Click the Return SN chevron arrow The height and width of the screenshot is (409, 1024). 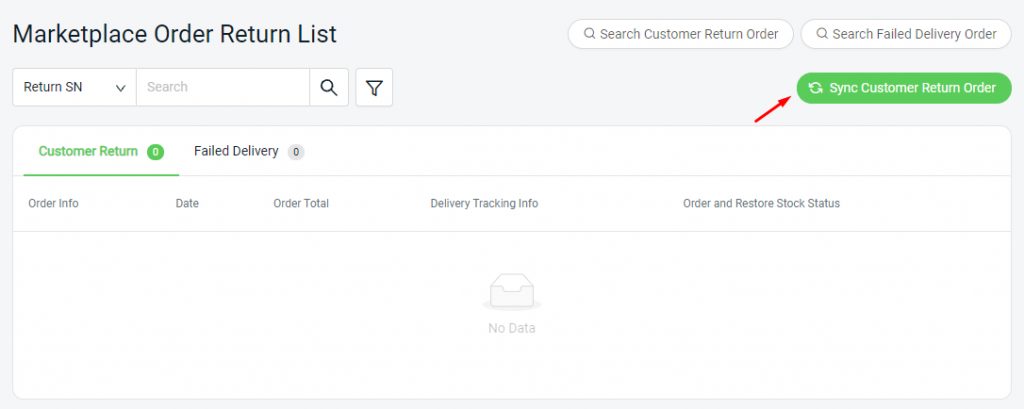(x=121, y=88)
